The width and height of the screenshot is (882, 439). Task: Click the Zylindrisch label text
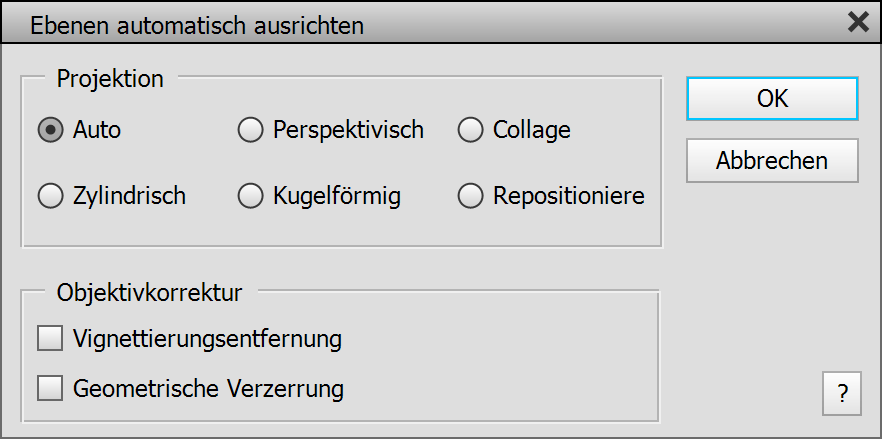[x=130, y=197]
